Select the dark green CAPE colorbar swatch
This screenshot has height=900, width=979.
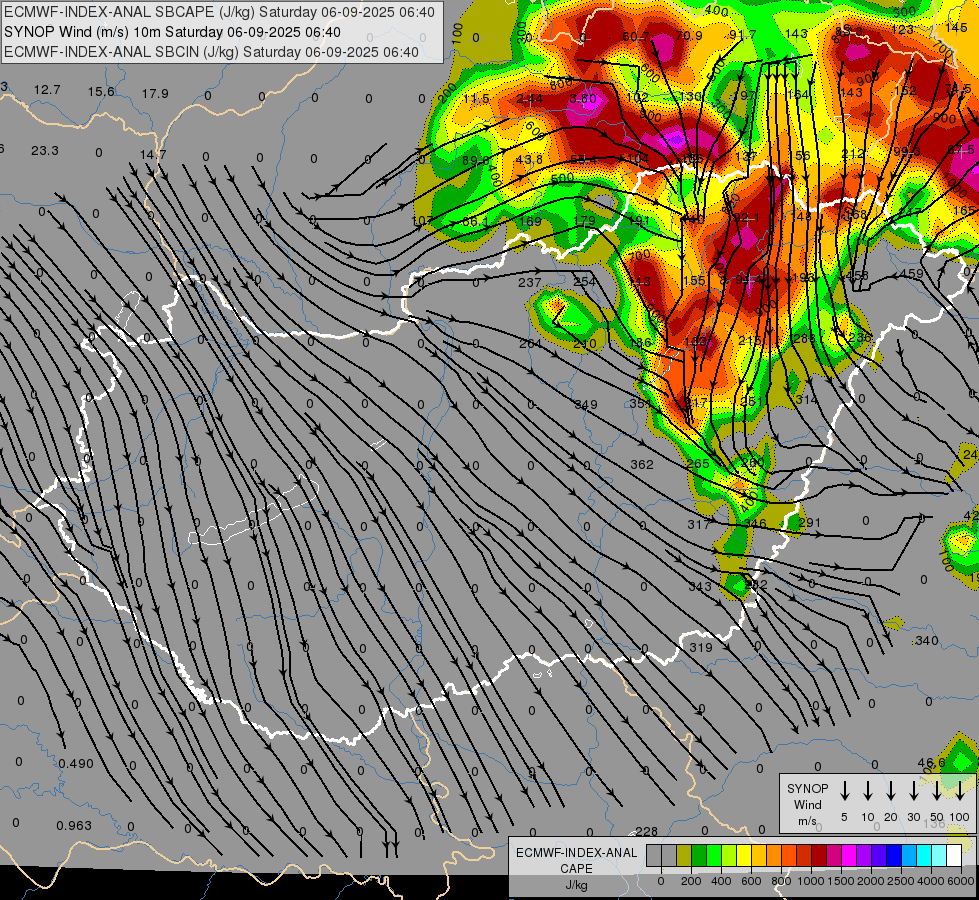click(x=699, y=856)
